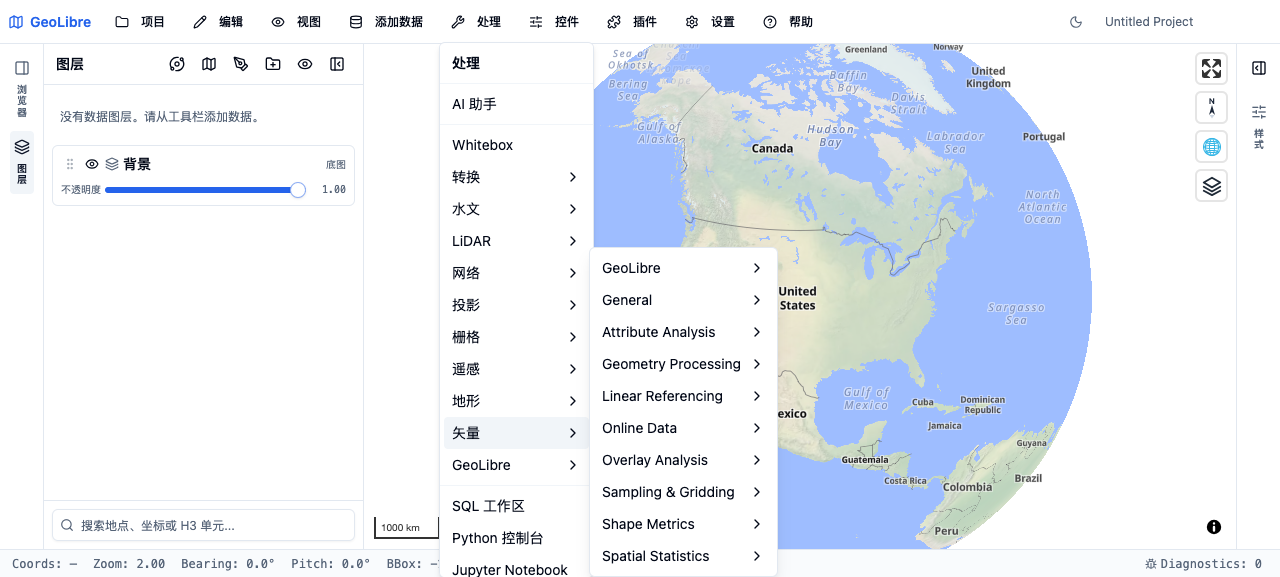Expand the 栅格 submenu

pos(516,337)
